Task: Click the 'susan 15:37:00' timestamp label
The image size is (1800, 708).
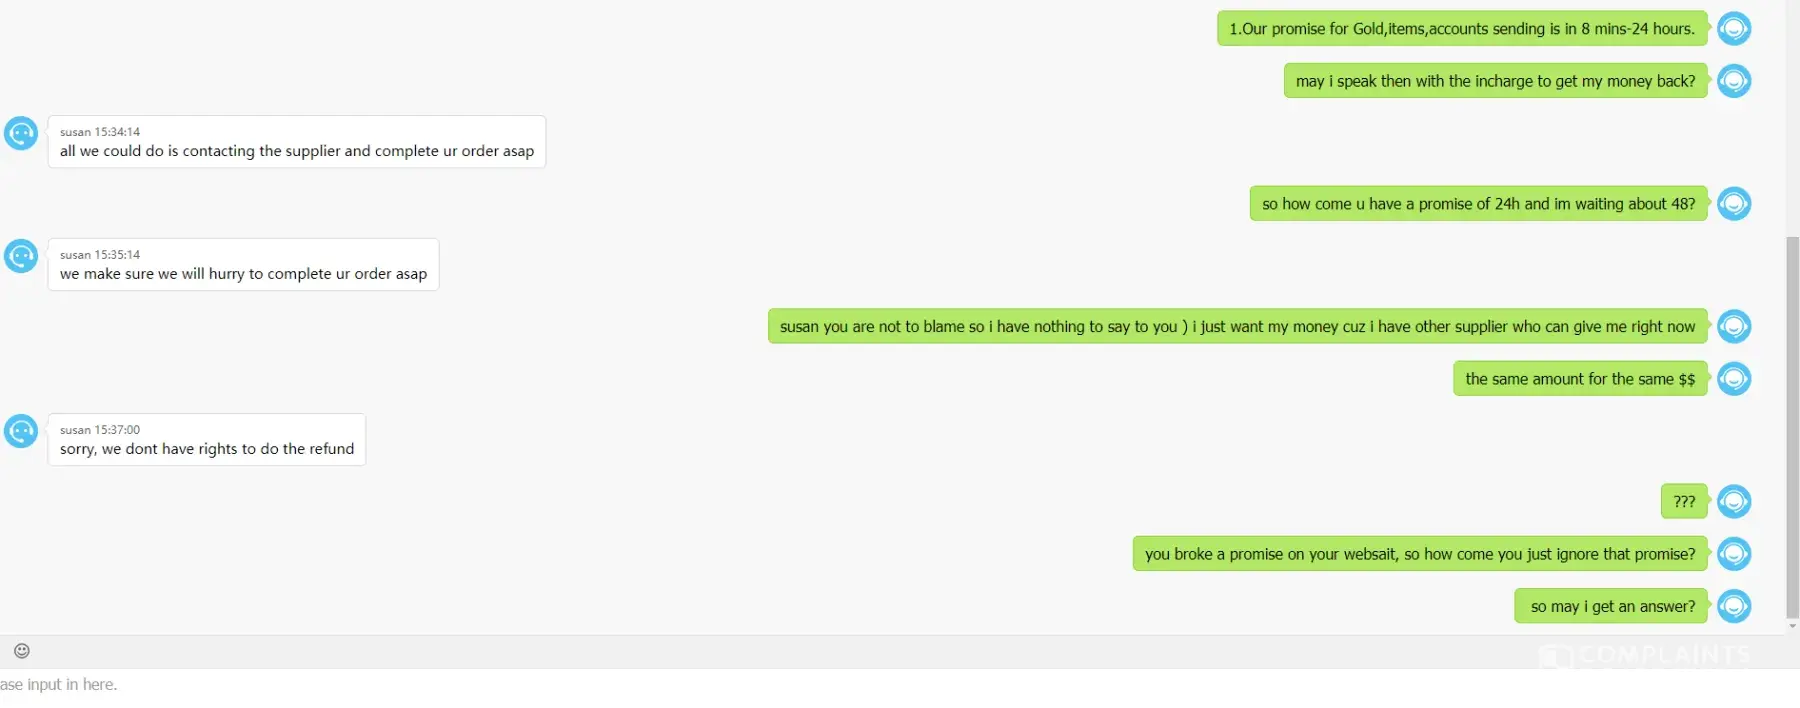Action: click(x=100, y=430)
